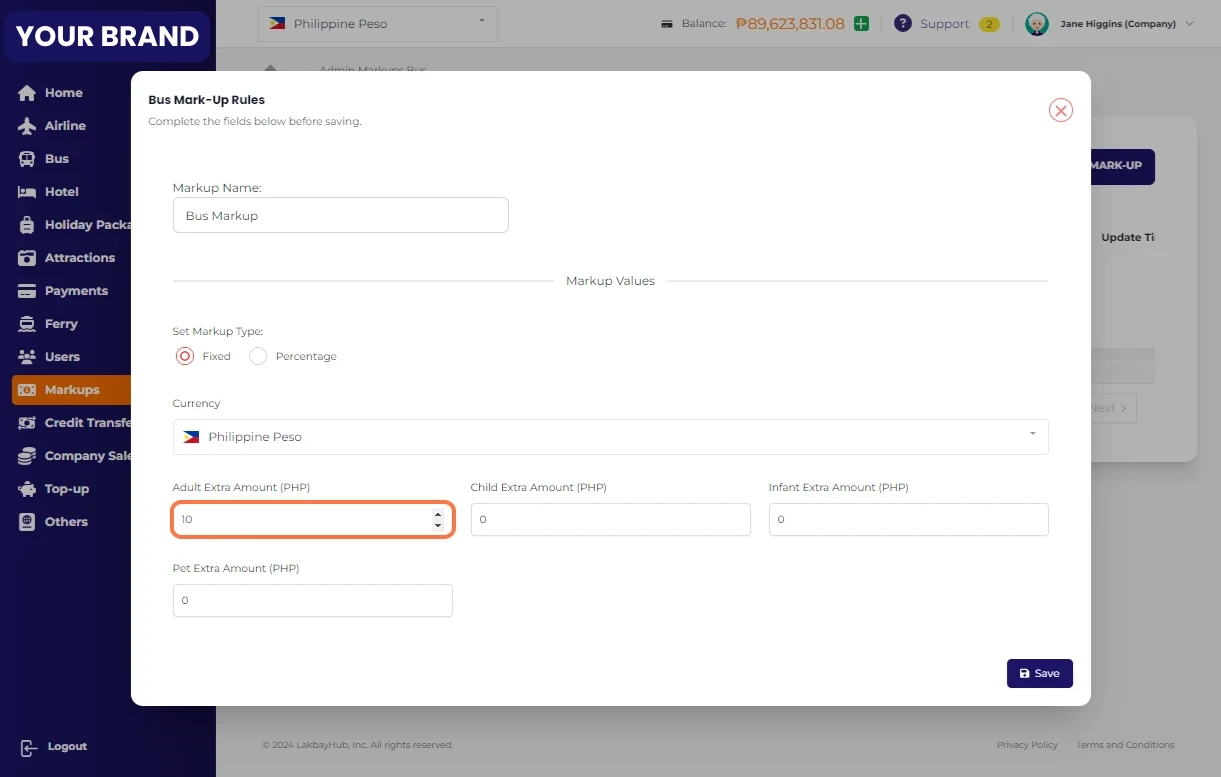
Task: Open the top Philippine Peso currency selector
Action: tap(377, 23)
